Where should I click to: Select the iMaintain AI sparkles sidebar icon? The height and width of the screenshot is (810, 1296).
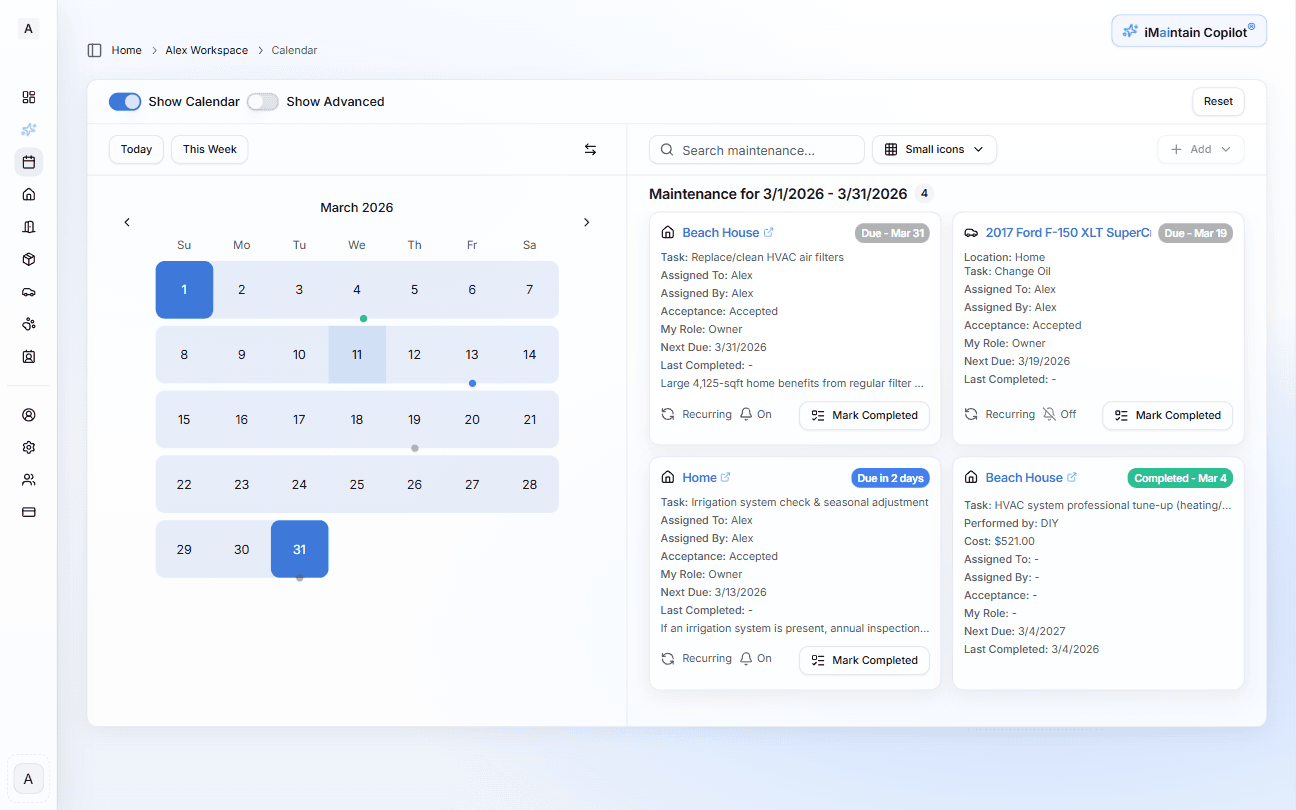pyautogui.click(x=28, y=128)
